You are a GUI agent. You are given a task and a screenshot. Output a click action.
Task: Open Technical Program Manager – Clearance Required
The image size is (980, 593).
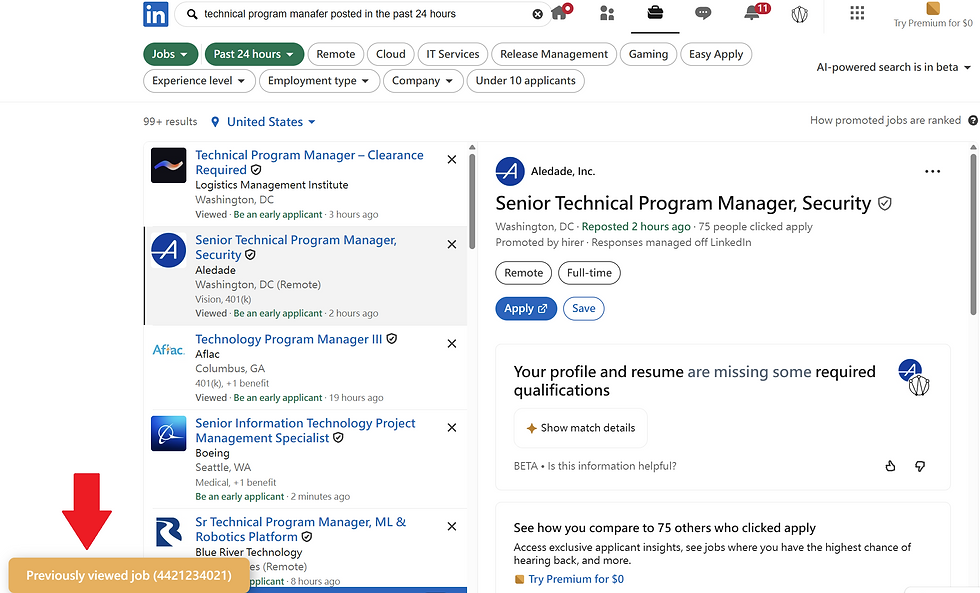tap(309, 162)
